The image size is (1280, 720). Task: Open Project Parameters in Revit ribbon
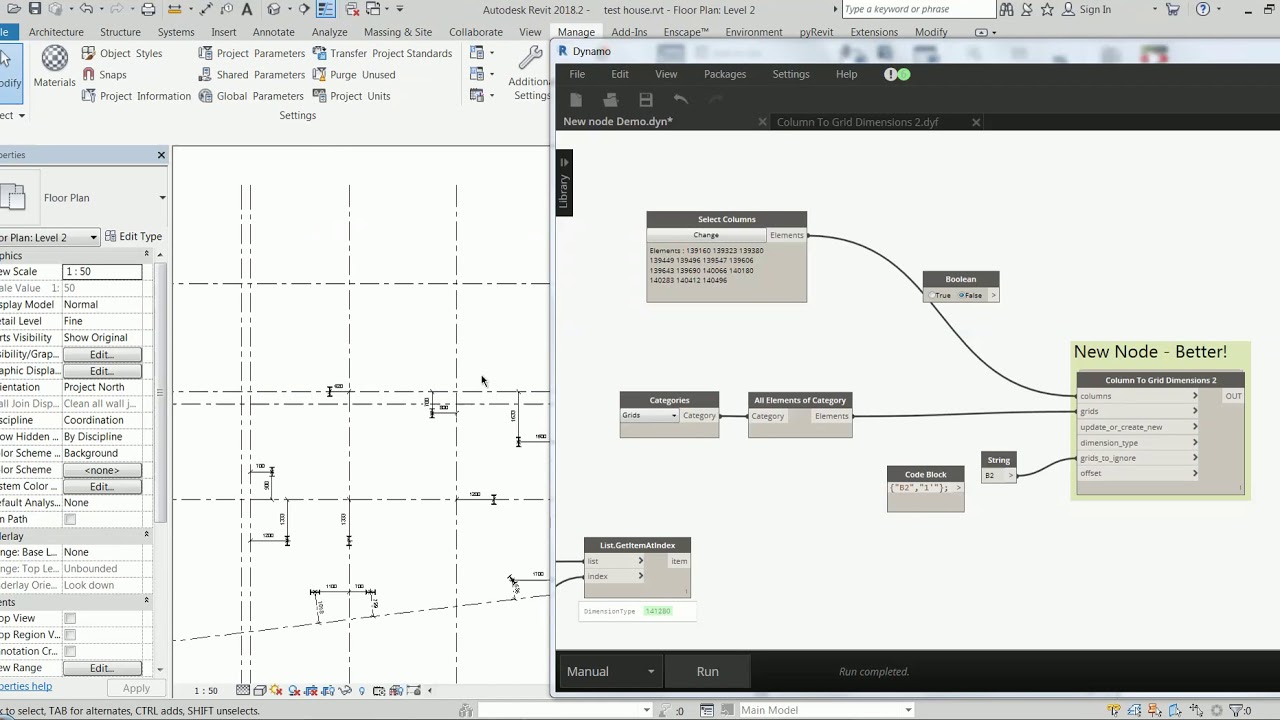point(251,53)
